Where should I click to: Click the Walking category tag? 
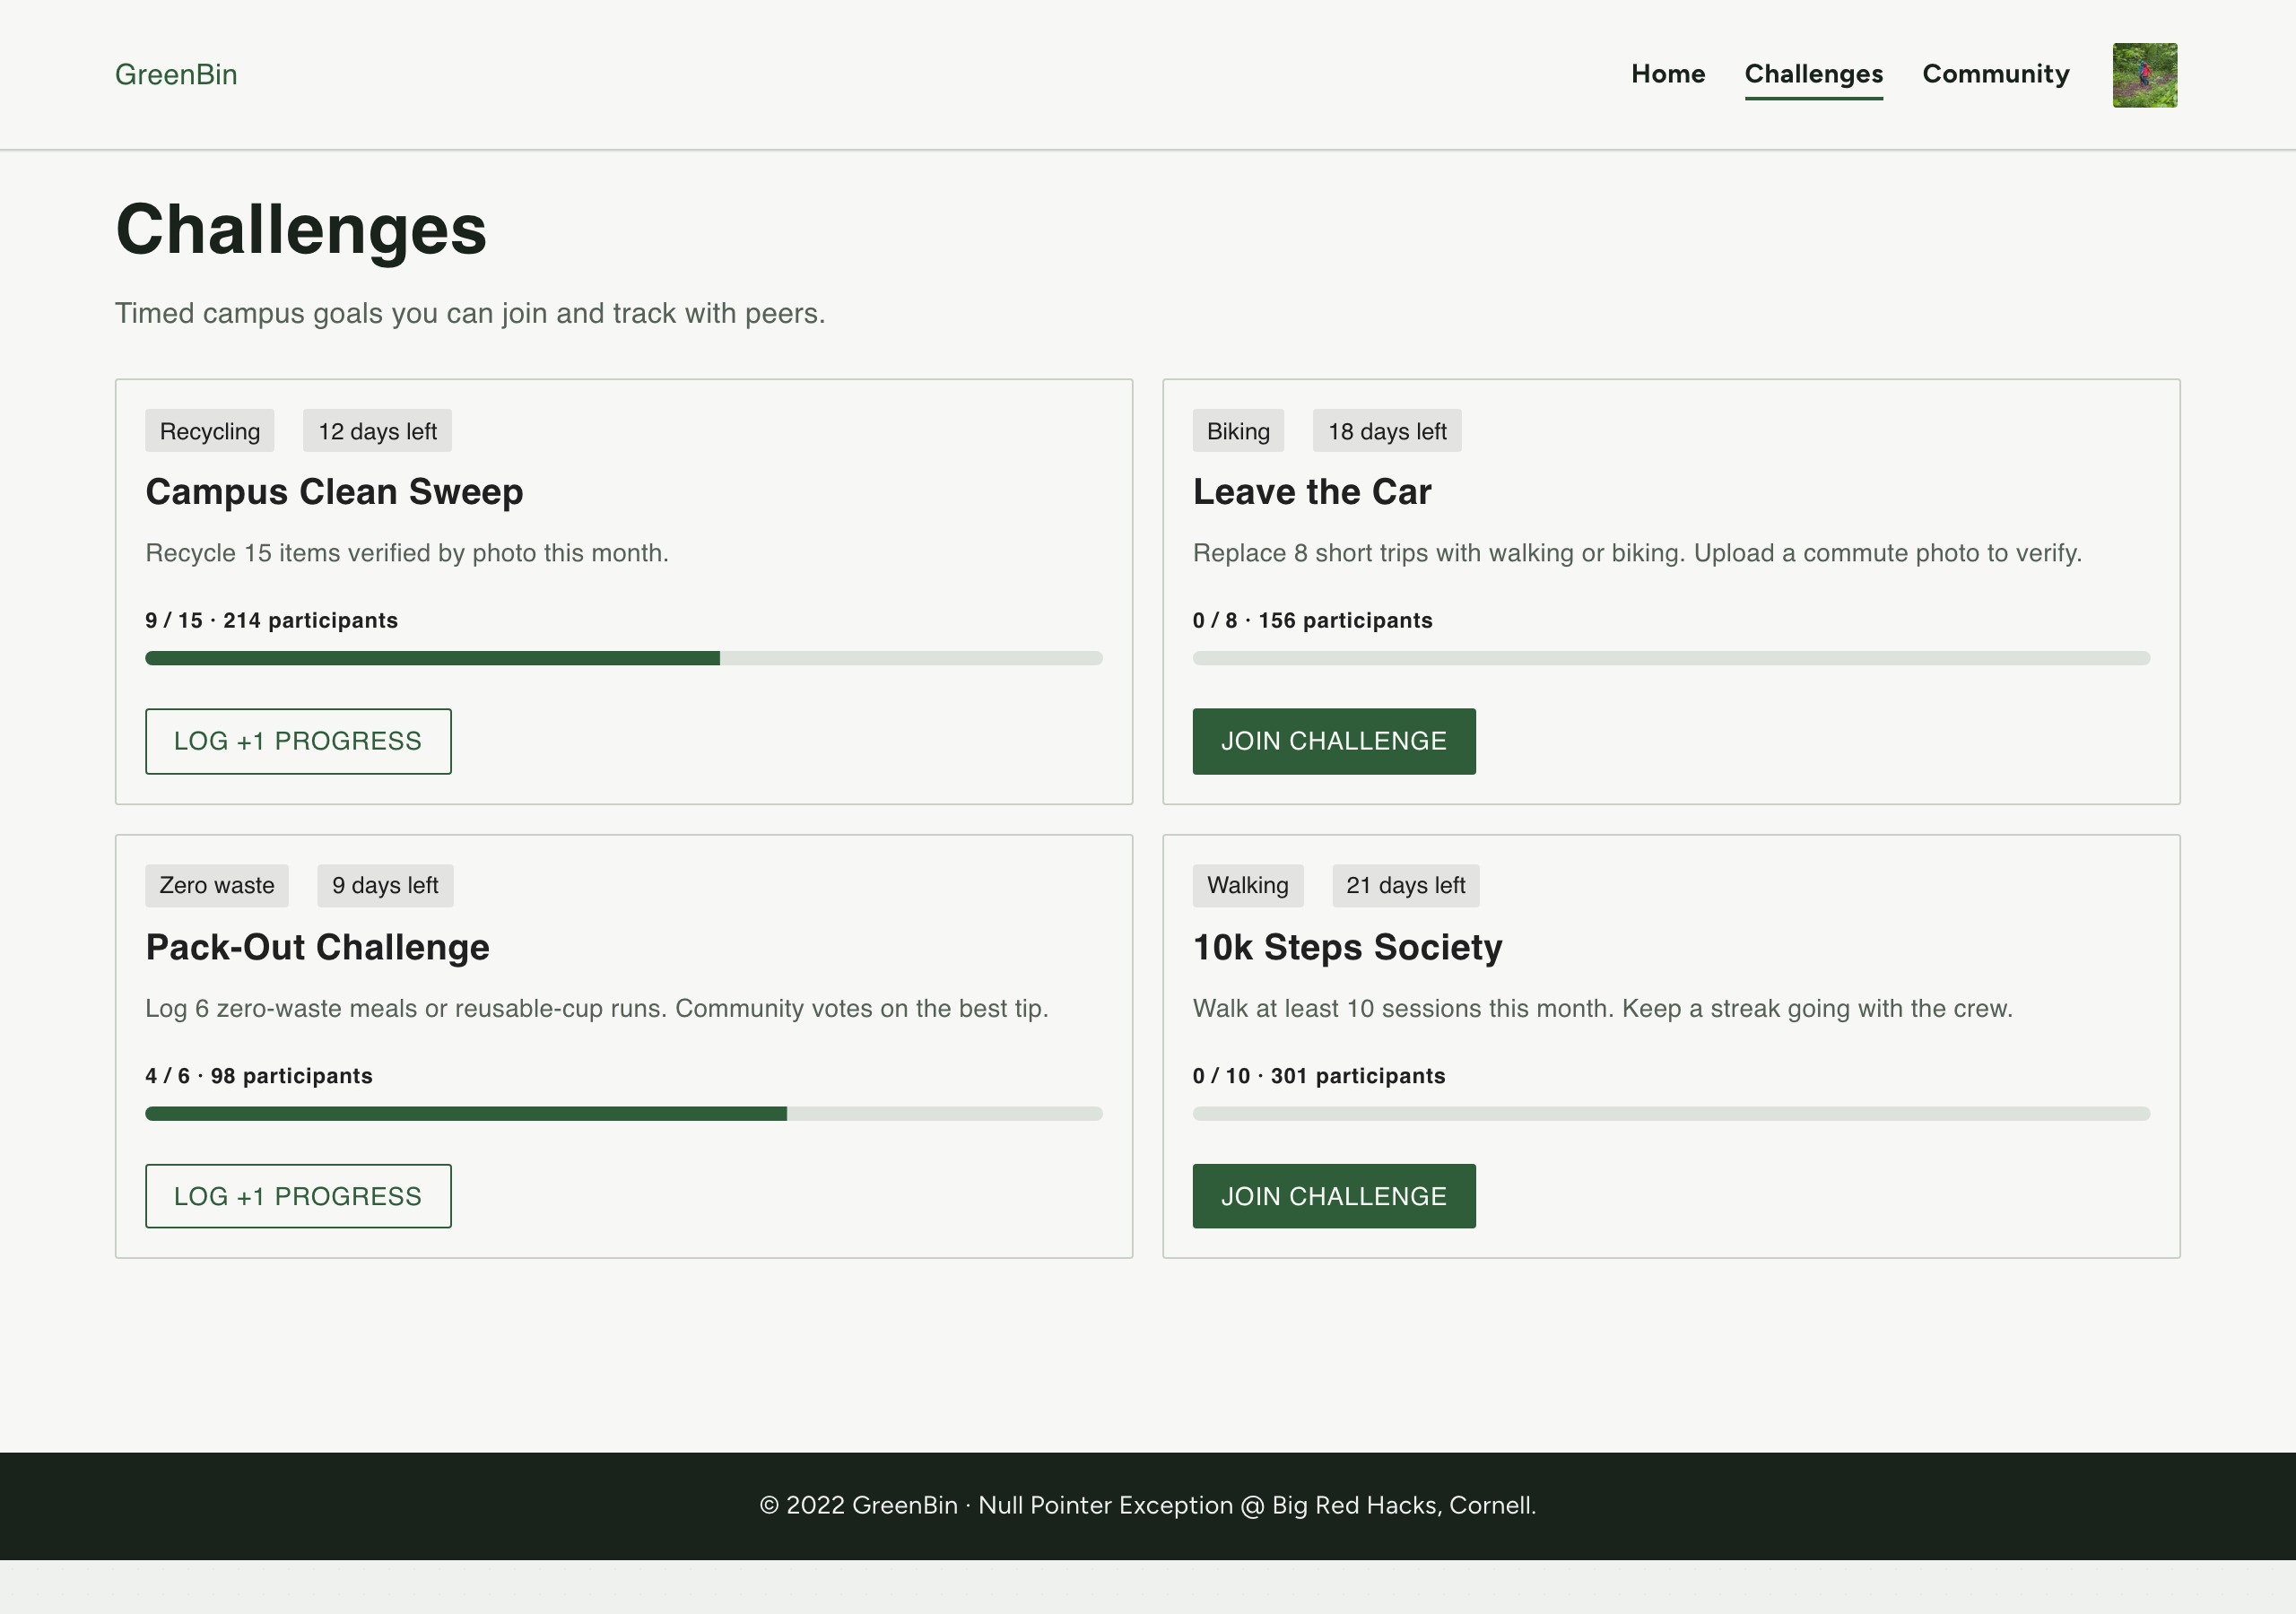click(1247, 885)
